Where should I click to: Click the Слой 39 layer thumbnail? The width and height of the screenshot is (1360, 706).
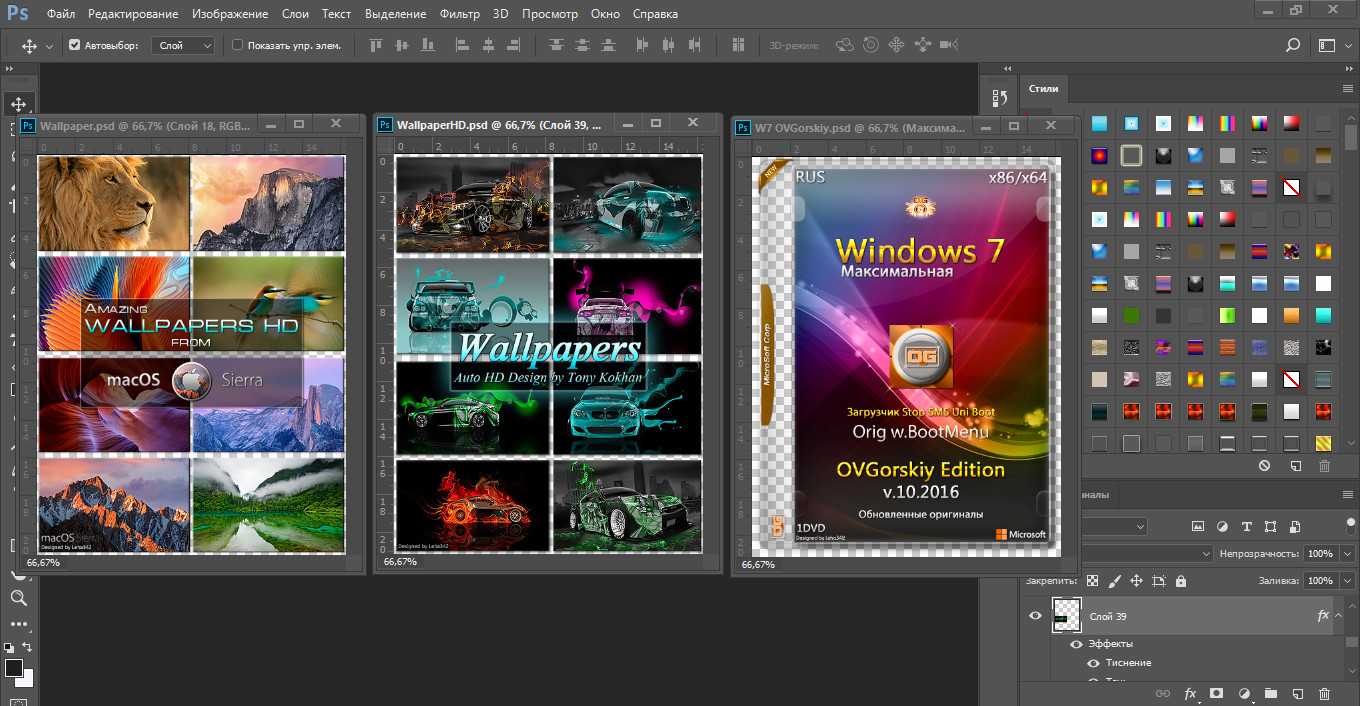click(1067, 615)
